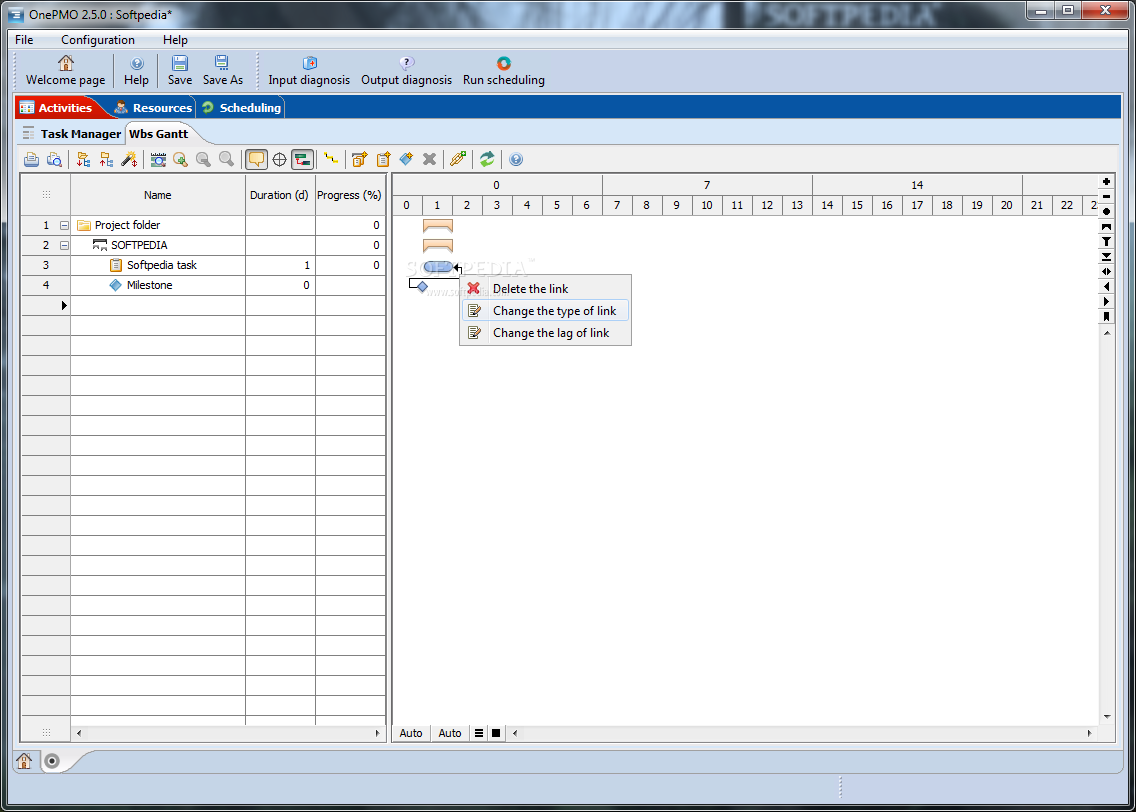
Task: Click the green refresh arrows icon
Action: click(x=487, y=159)
